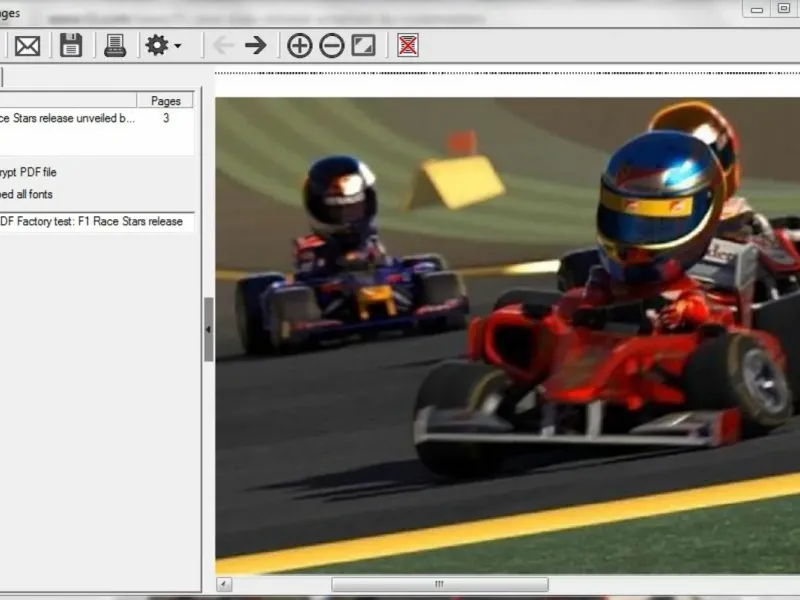Image resolution: width=800 pixels, height=600 pixels.
Task: Click the kart racing page preview image
Action: 507,330
